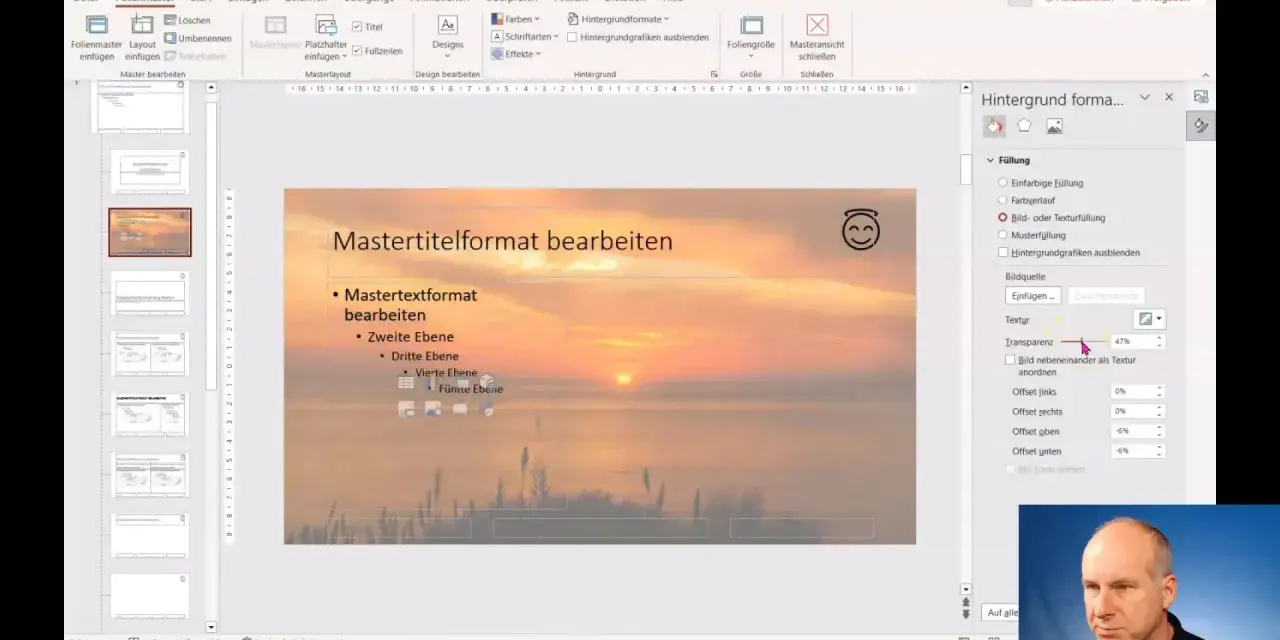Select the layout thumbnail above the sunset one
This screenshot has height=640, width=1280.
150,172
